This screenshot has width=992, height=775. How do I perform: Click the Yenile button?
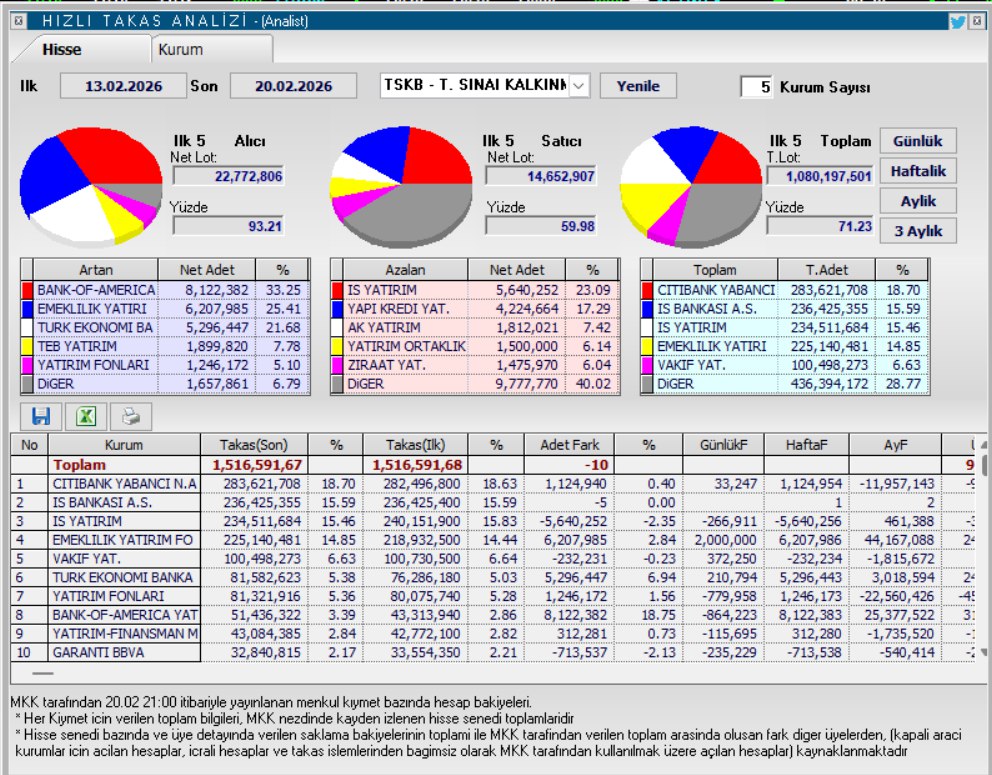[638, 85]
